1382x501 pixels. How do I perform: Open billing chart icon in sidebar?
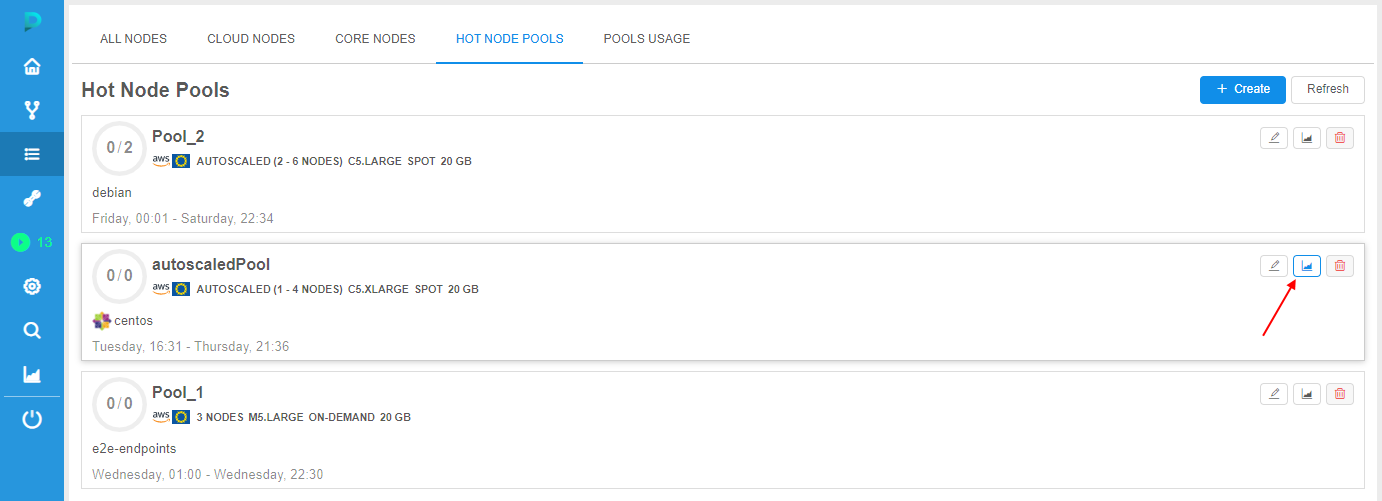(32, 375)
